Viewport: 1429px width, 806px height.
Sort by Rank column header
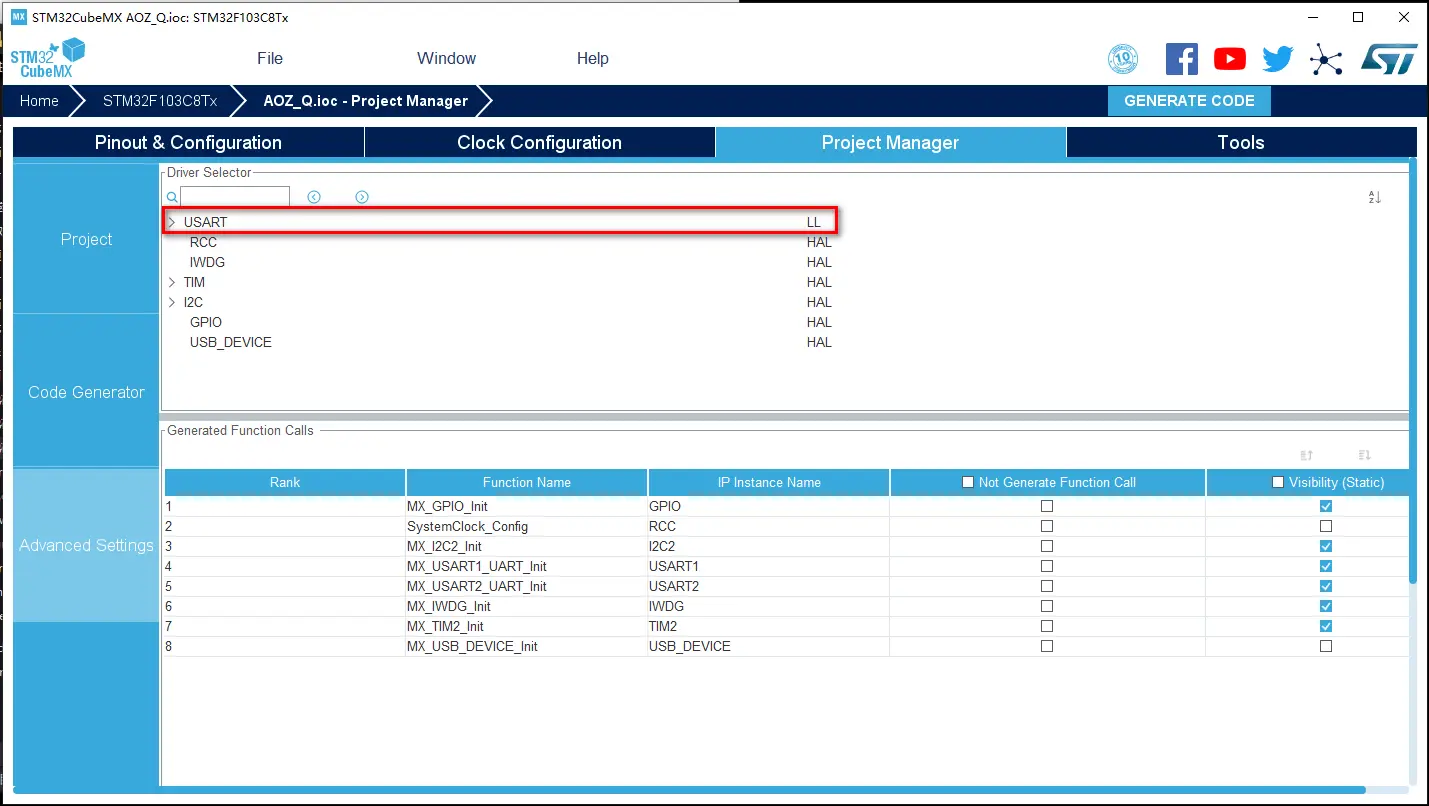[285, 482]
